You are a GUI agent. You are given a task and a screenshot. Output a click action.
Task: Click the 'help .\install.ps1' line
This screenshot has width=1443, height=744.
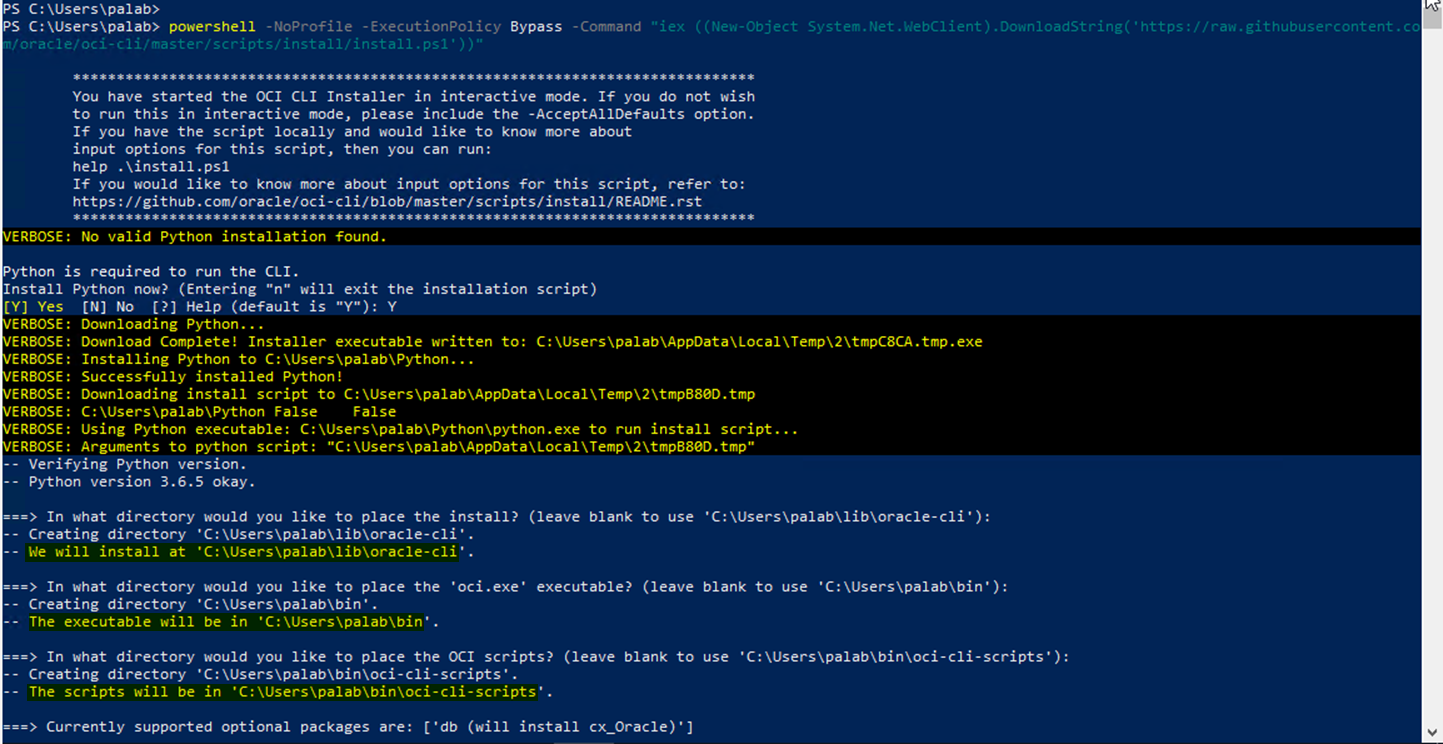(x=151, y=166)
